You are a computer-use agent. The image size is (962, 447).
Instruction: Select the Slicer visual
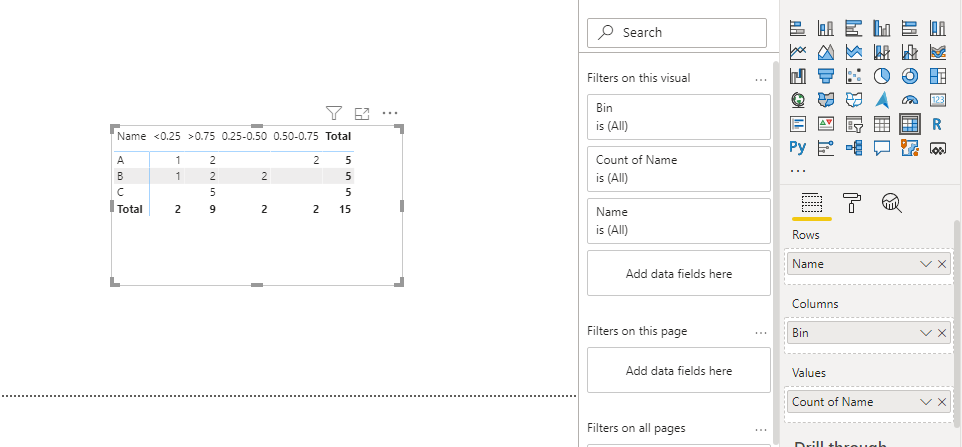(x=853, y=124)
